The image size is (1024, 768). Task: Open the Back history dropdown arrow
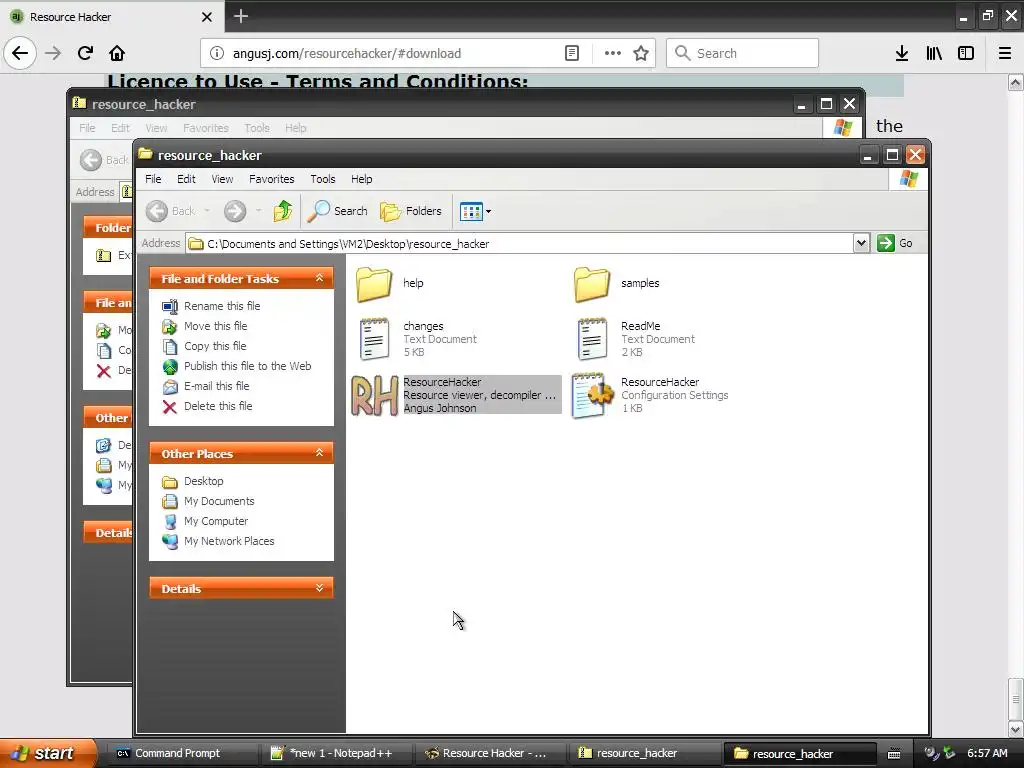point(207,211)
